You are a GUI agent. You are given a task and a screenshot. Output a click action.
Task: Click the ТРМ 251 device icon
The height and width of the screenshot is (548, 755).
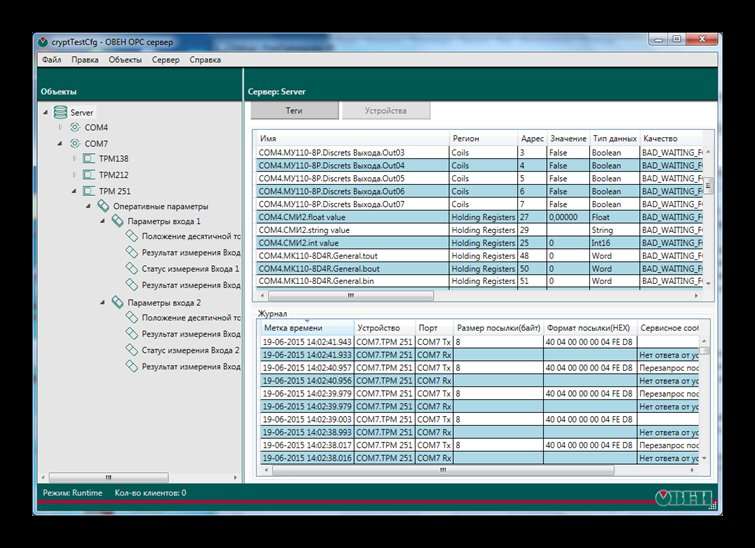pyautogui.click(x=89, y=191)
